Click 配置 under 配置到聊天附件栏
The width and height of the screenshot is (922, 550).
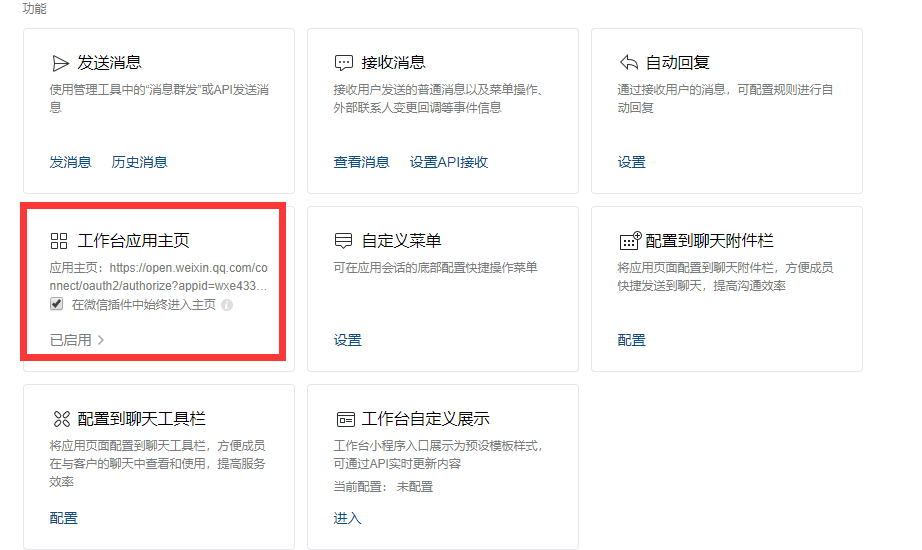coord(631,340)
